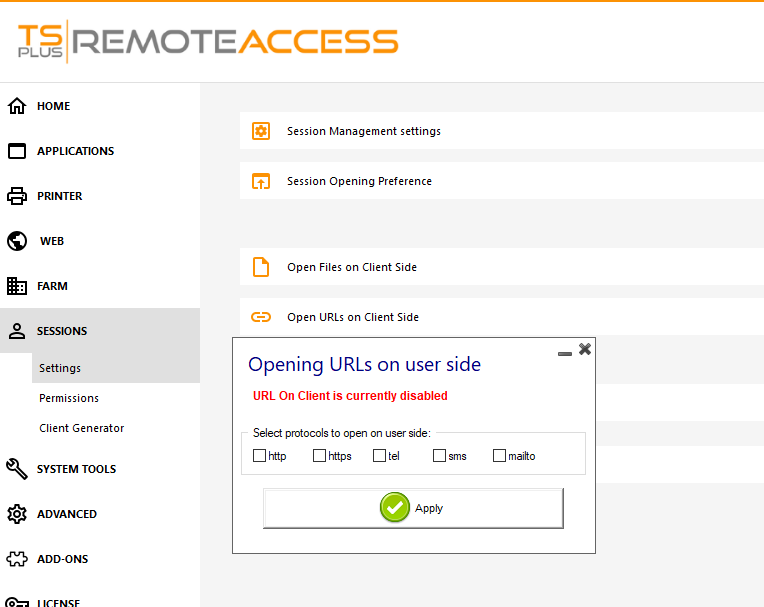Open the Permissions submenu item
This screenshot has height=607, width=764.
coord(69,398)
